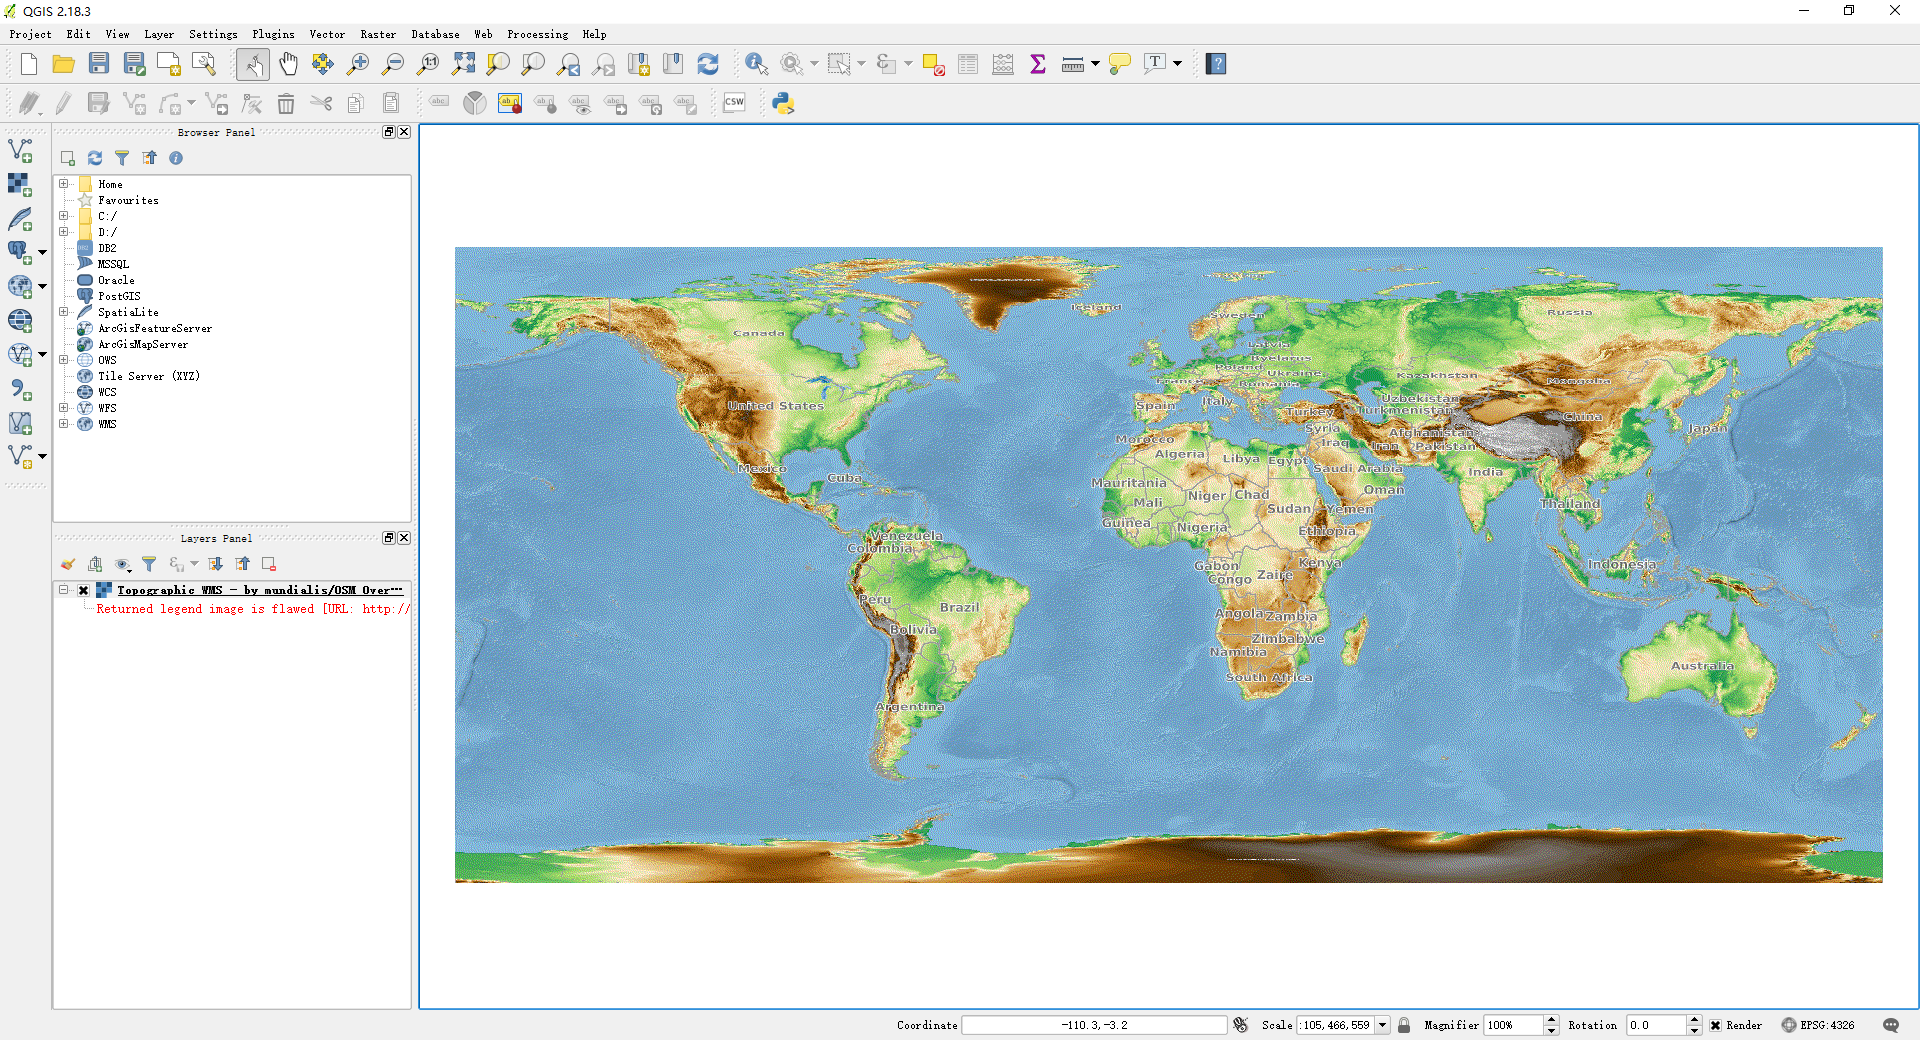
Task: Open the Raster menu
Action: pos(378,34)
